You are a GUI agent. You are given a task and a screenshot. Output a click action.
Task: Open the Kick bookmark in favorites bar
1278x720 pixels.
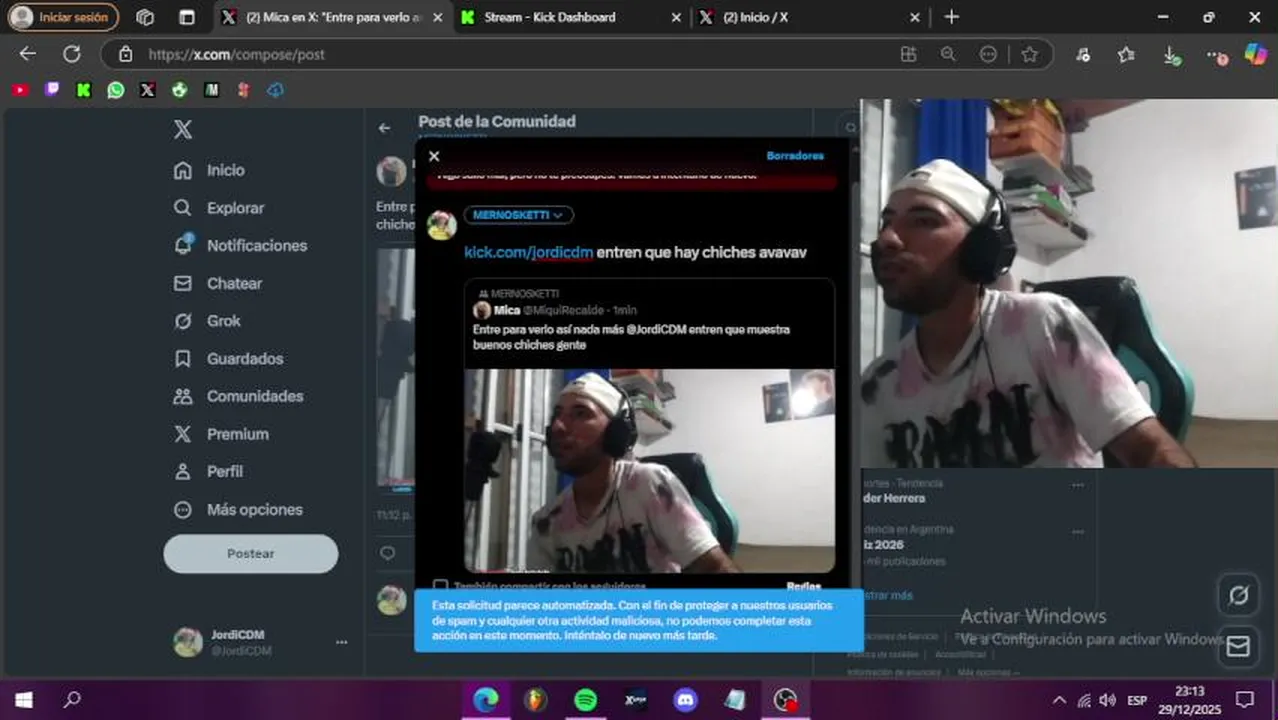click(x=84, y=90)
